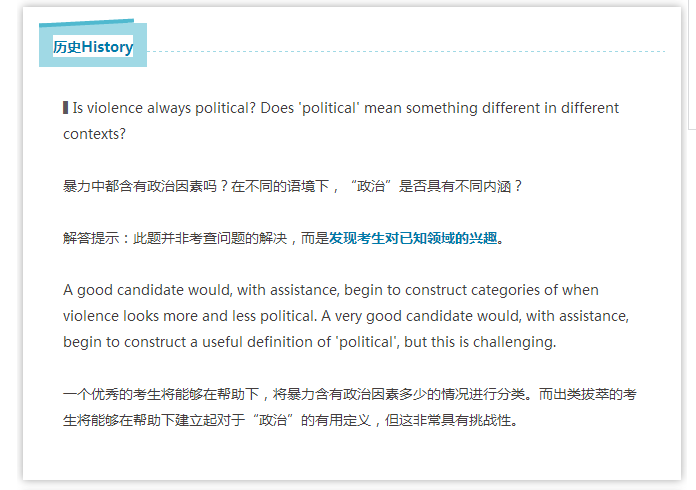Click the teal folded strip atop History tag

[87, 23]
